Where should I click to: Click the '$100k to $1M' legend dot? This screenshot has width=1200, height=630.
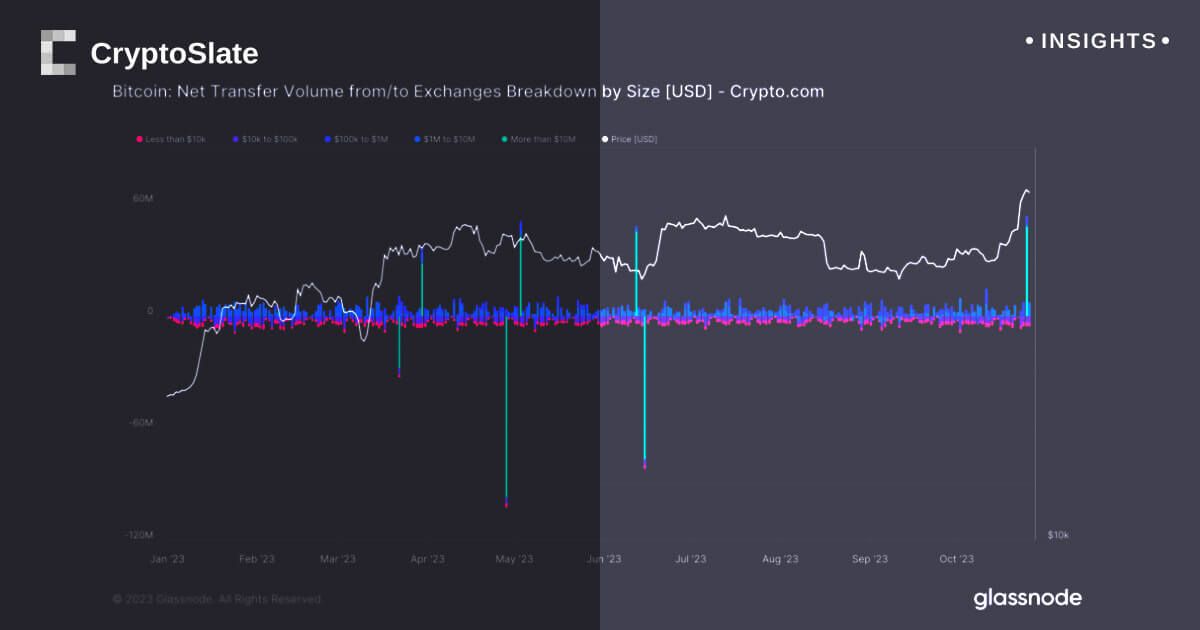click(327, 139)
